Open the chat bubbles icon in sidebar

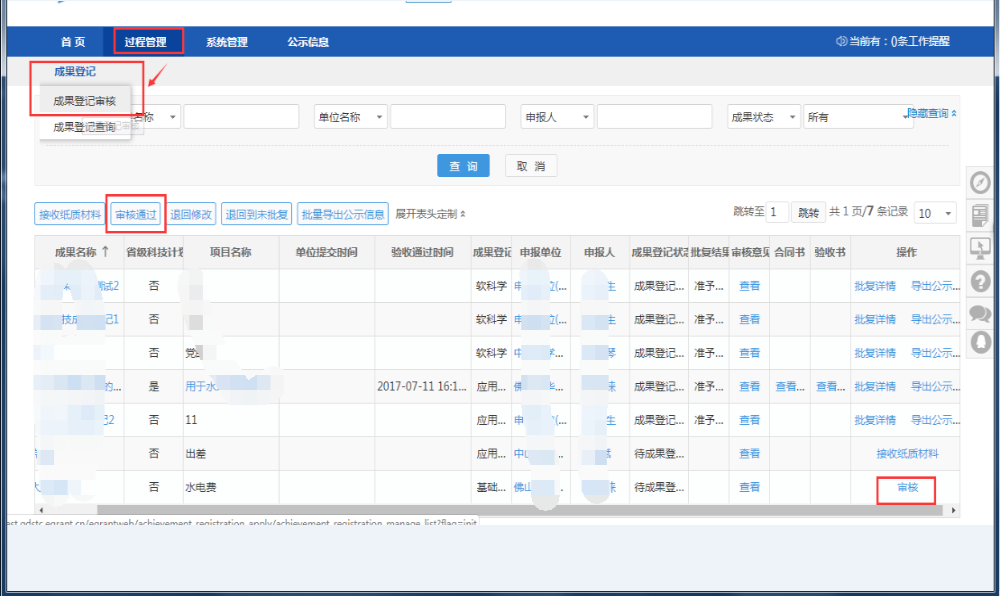980,312
